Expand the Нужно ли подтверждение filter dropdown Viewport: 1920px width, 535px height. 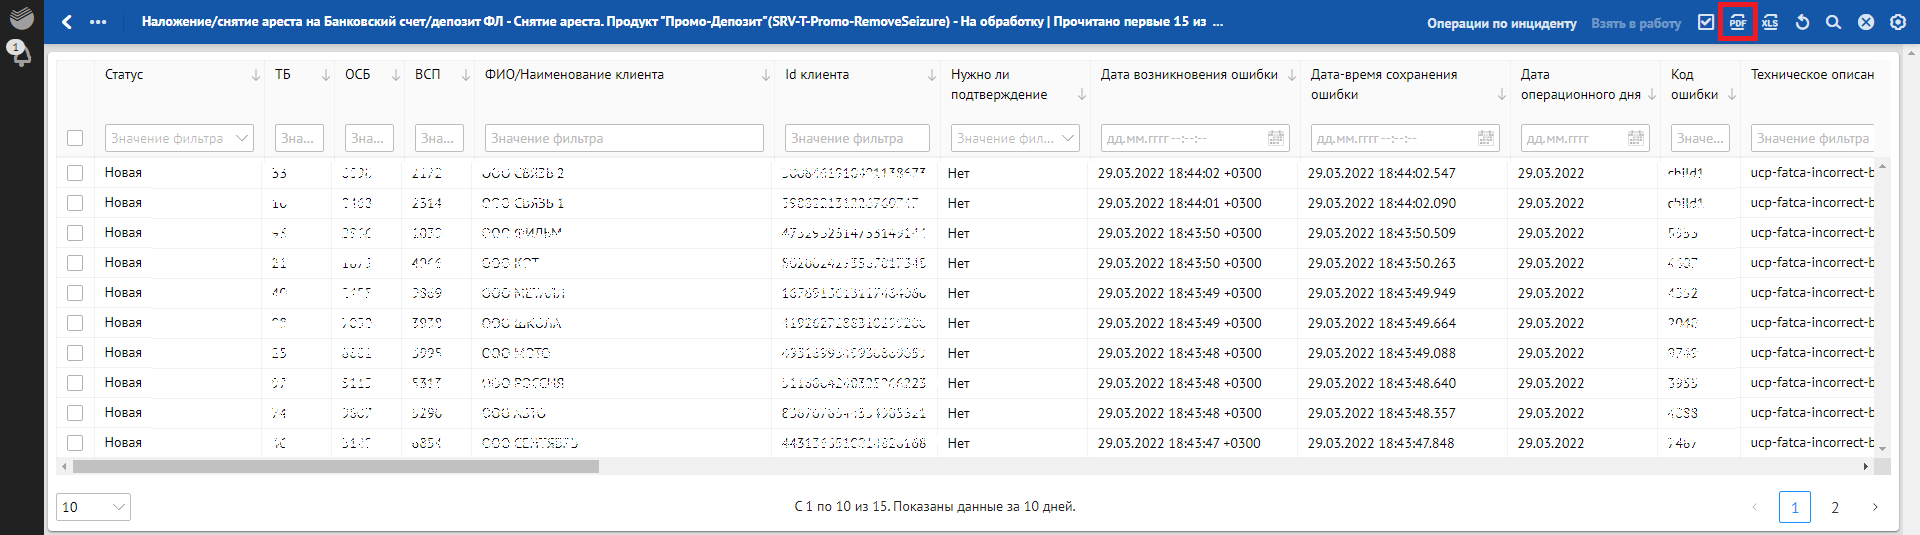1068,138
